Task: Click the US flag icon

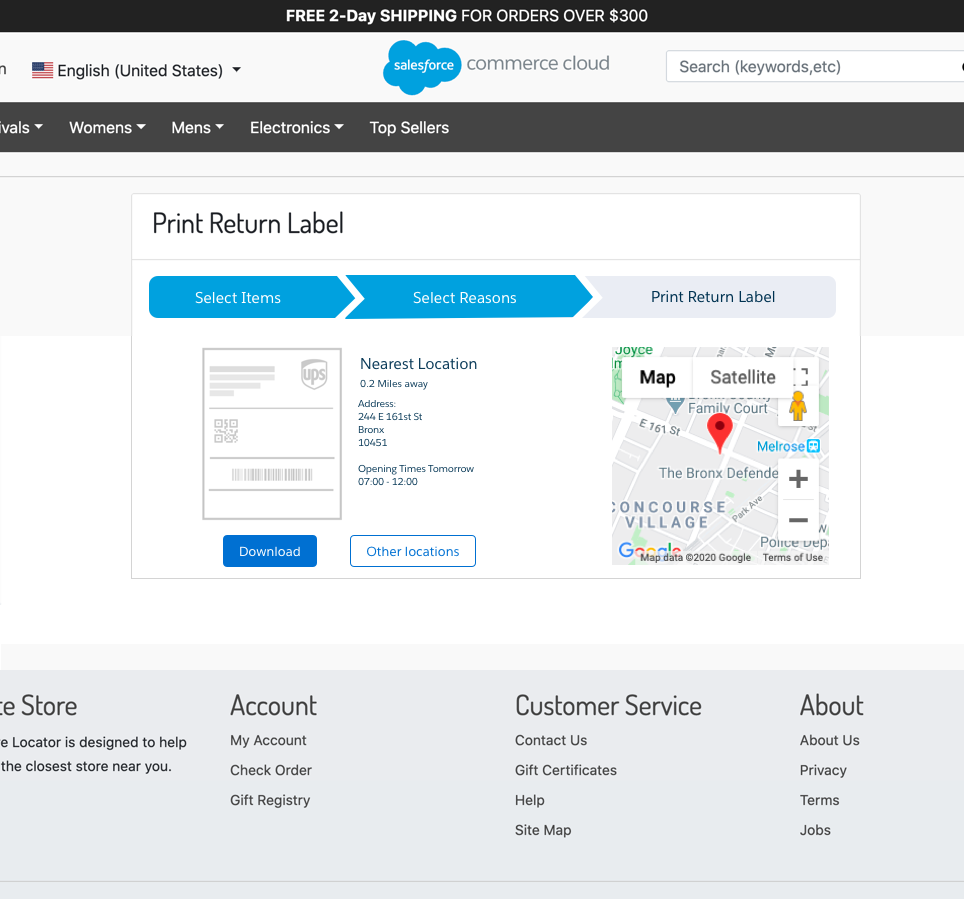Action: coord(42,70)
